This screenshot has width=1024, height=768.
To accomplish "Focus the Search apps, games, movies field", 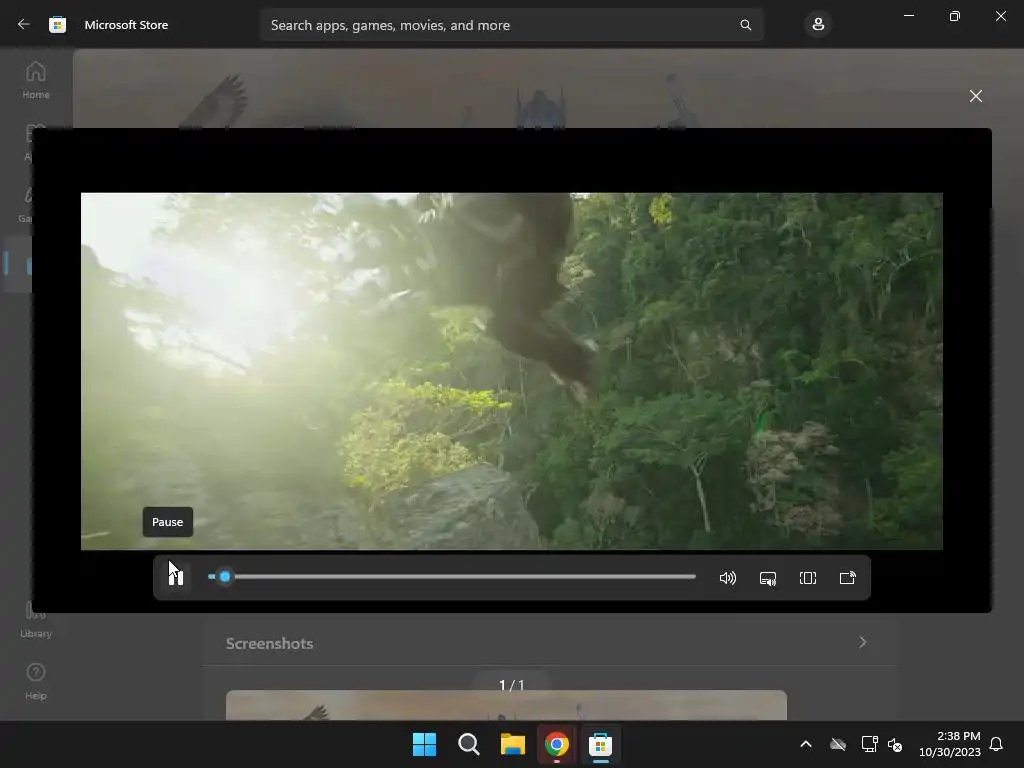I will click(x=511, y=25).
